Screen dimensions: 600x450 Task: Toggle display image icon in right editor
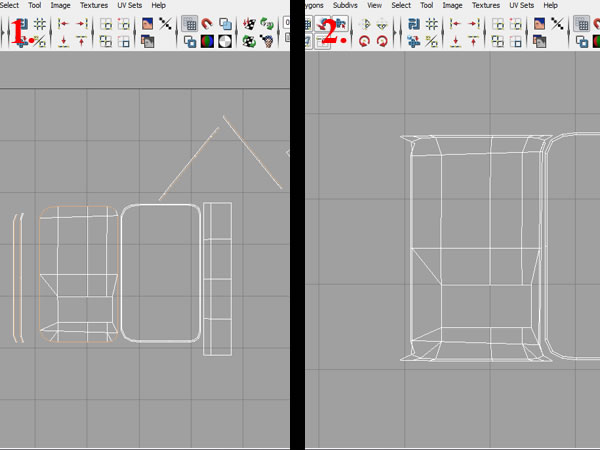tap(539, 24)
